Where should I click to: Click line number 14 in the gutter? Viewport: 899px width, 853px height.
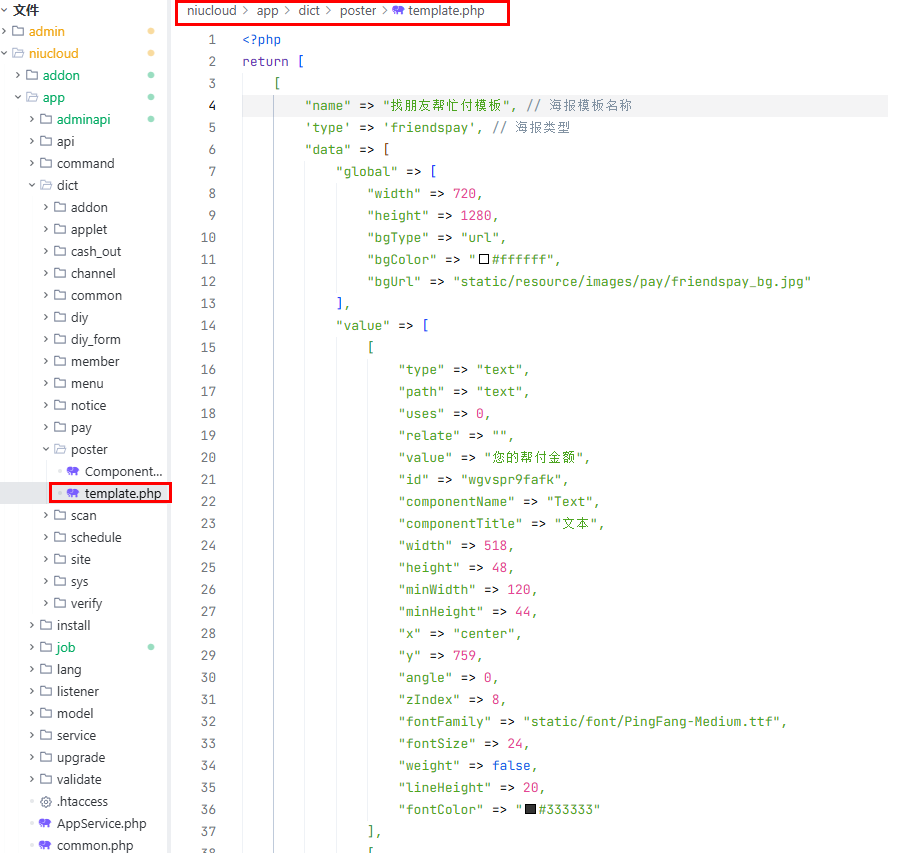(x=208, y=325)
